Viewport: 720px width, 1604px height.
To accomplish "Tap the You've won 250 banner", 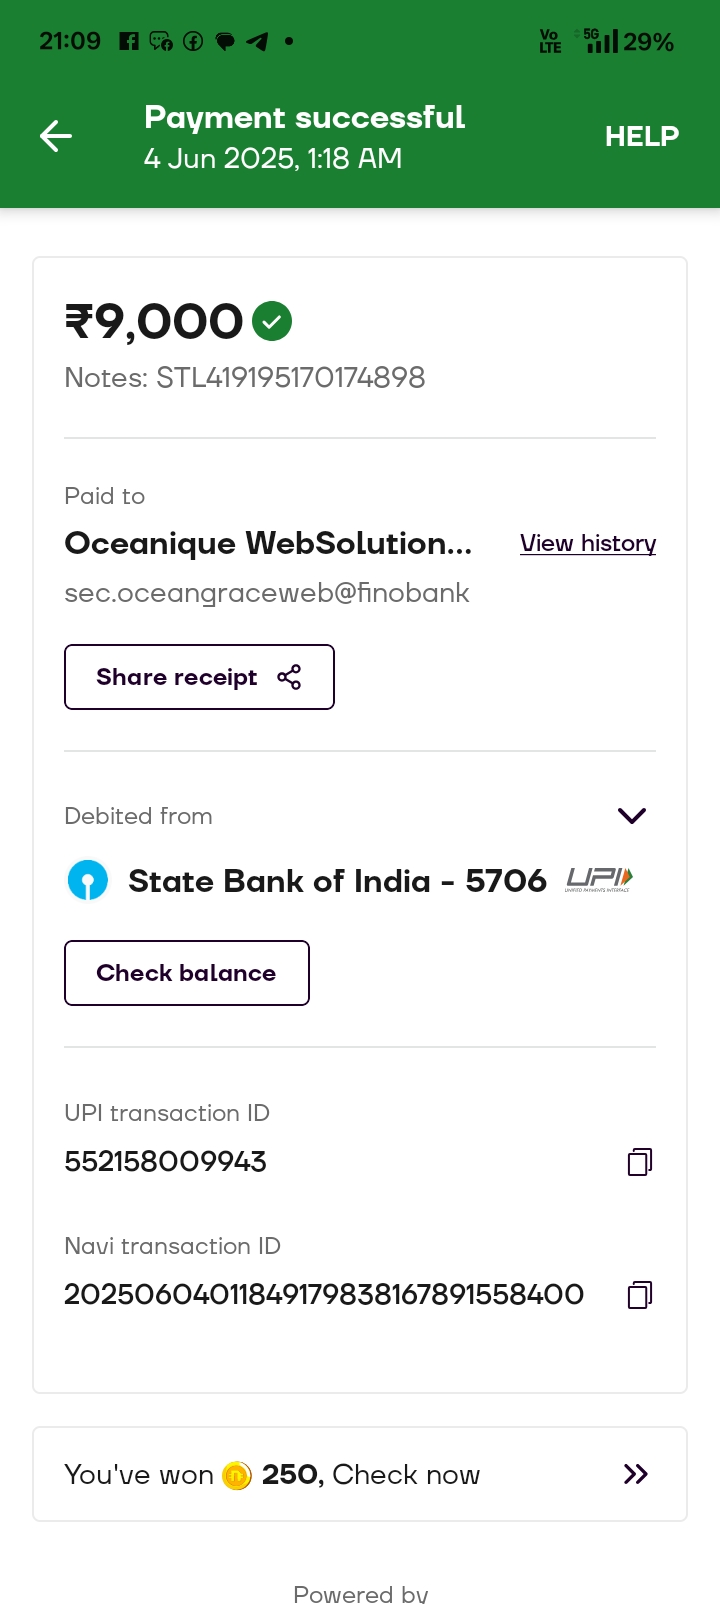I will (x=360, y=1474).
